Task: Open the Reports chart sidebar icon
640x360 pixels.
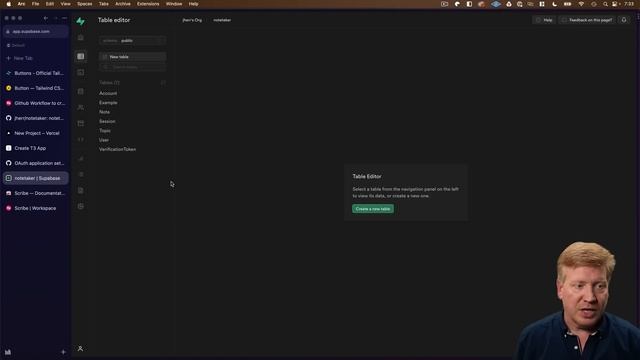Action: tap(81, 158)
